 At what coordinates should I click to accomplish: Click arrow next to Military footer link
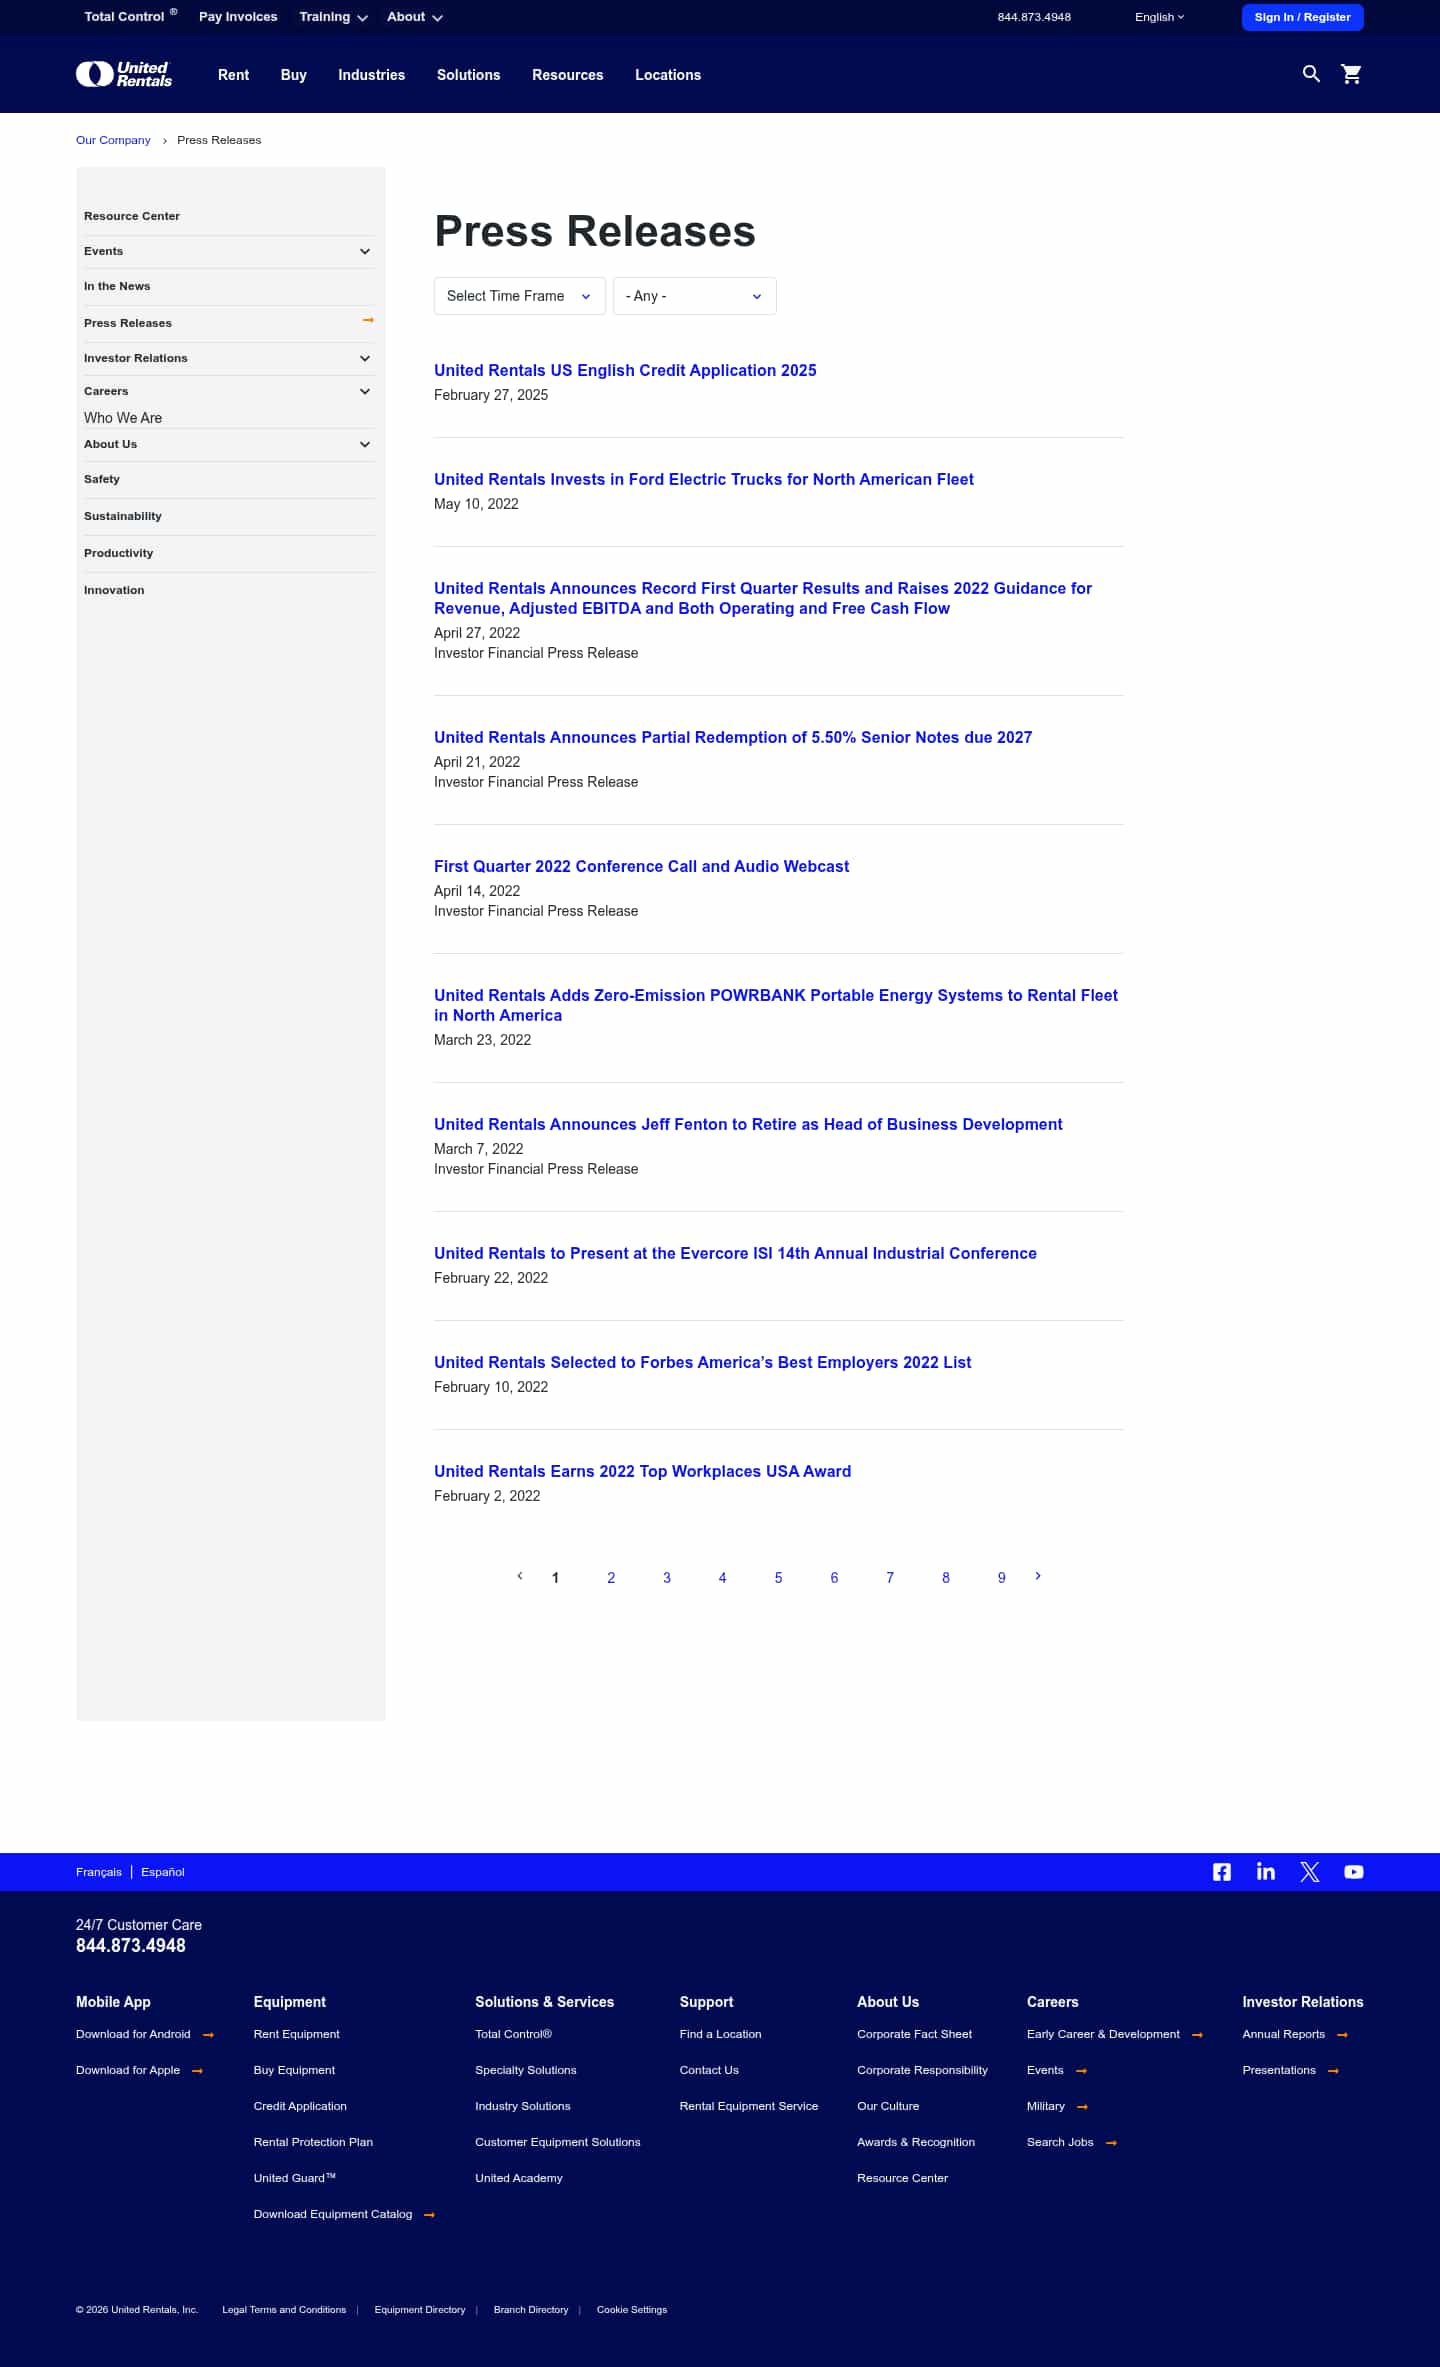pos(1082,2107)
